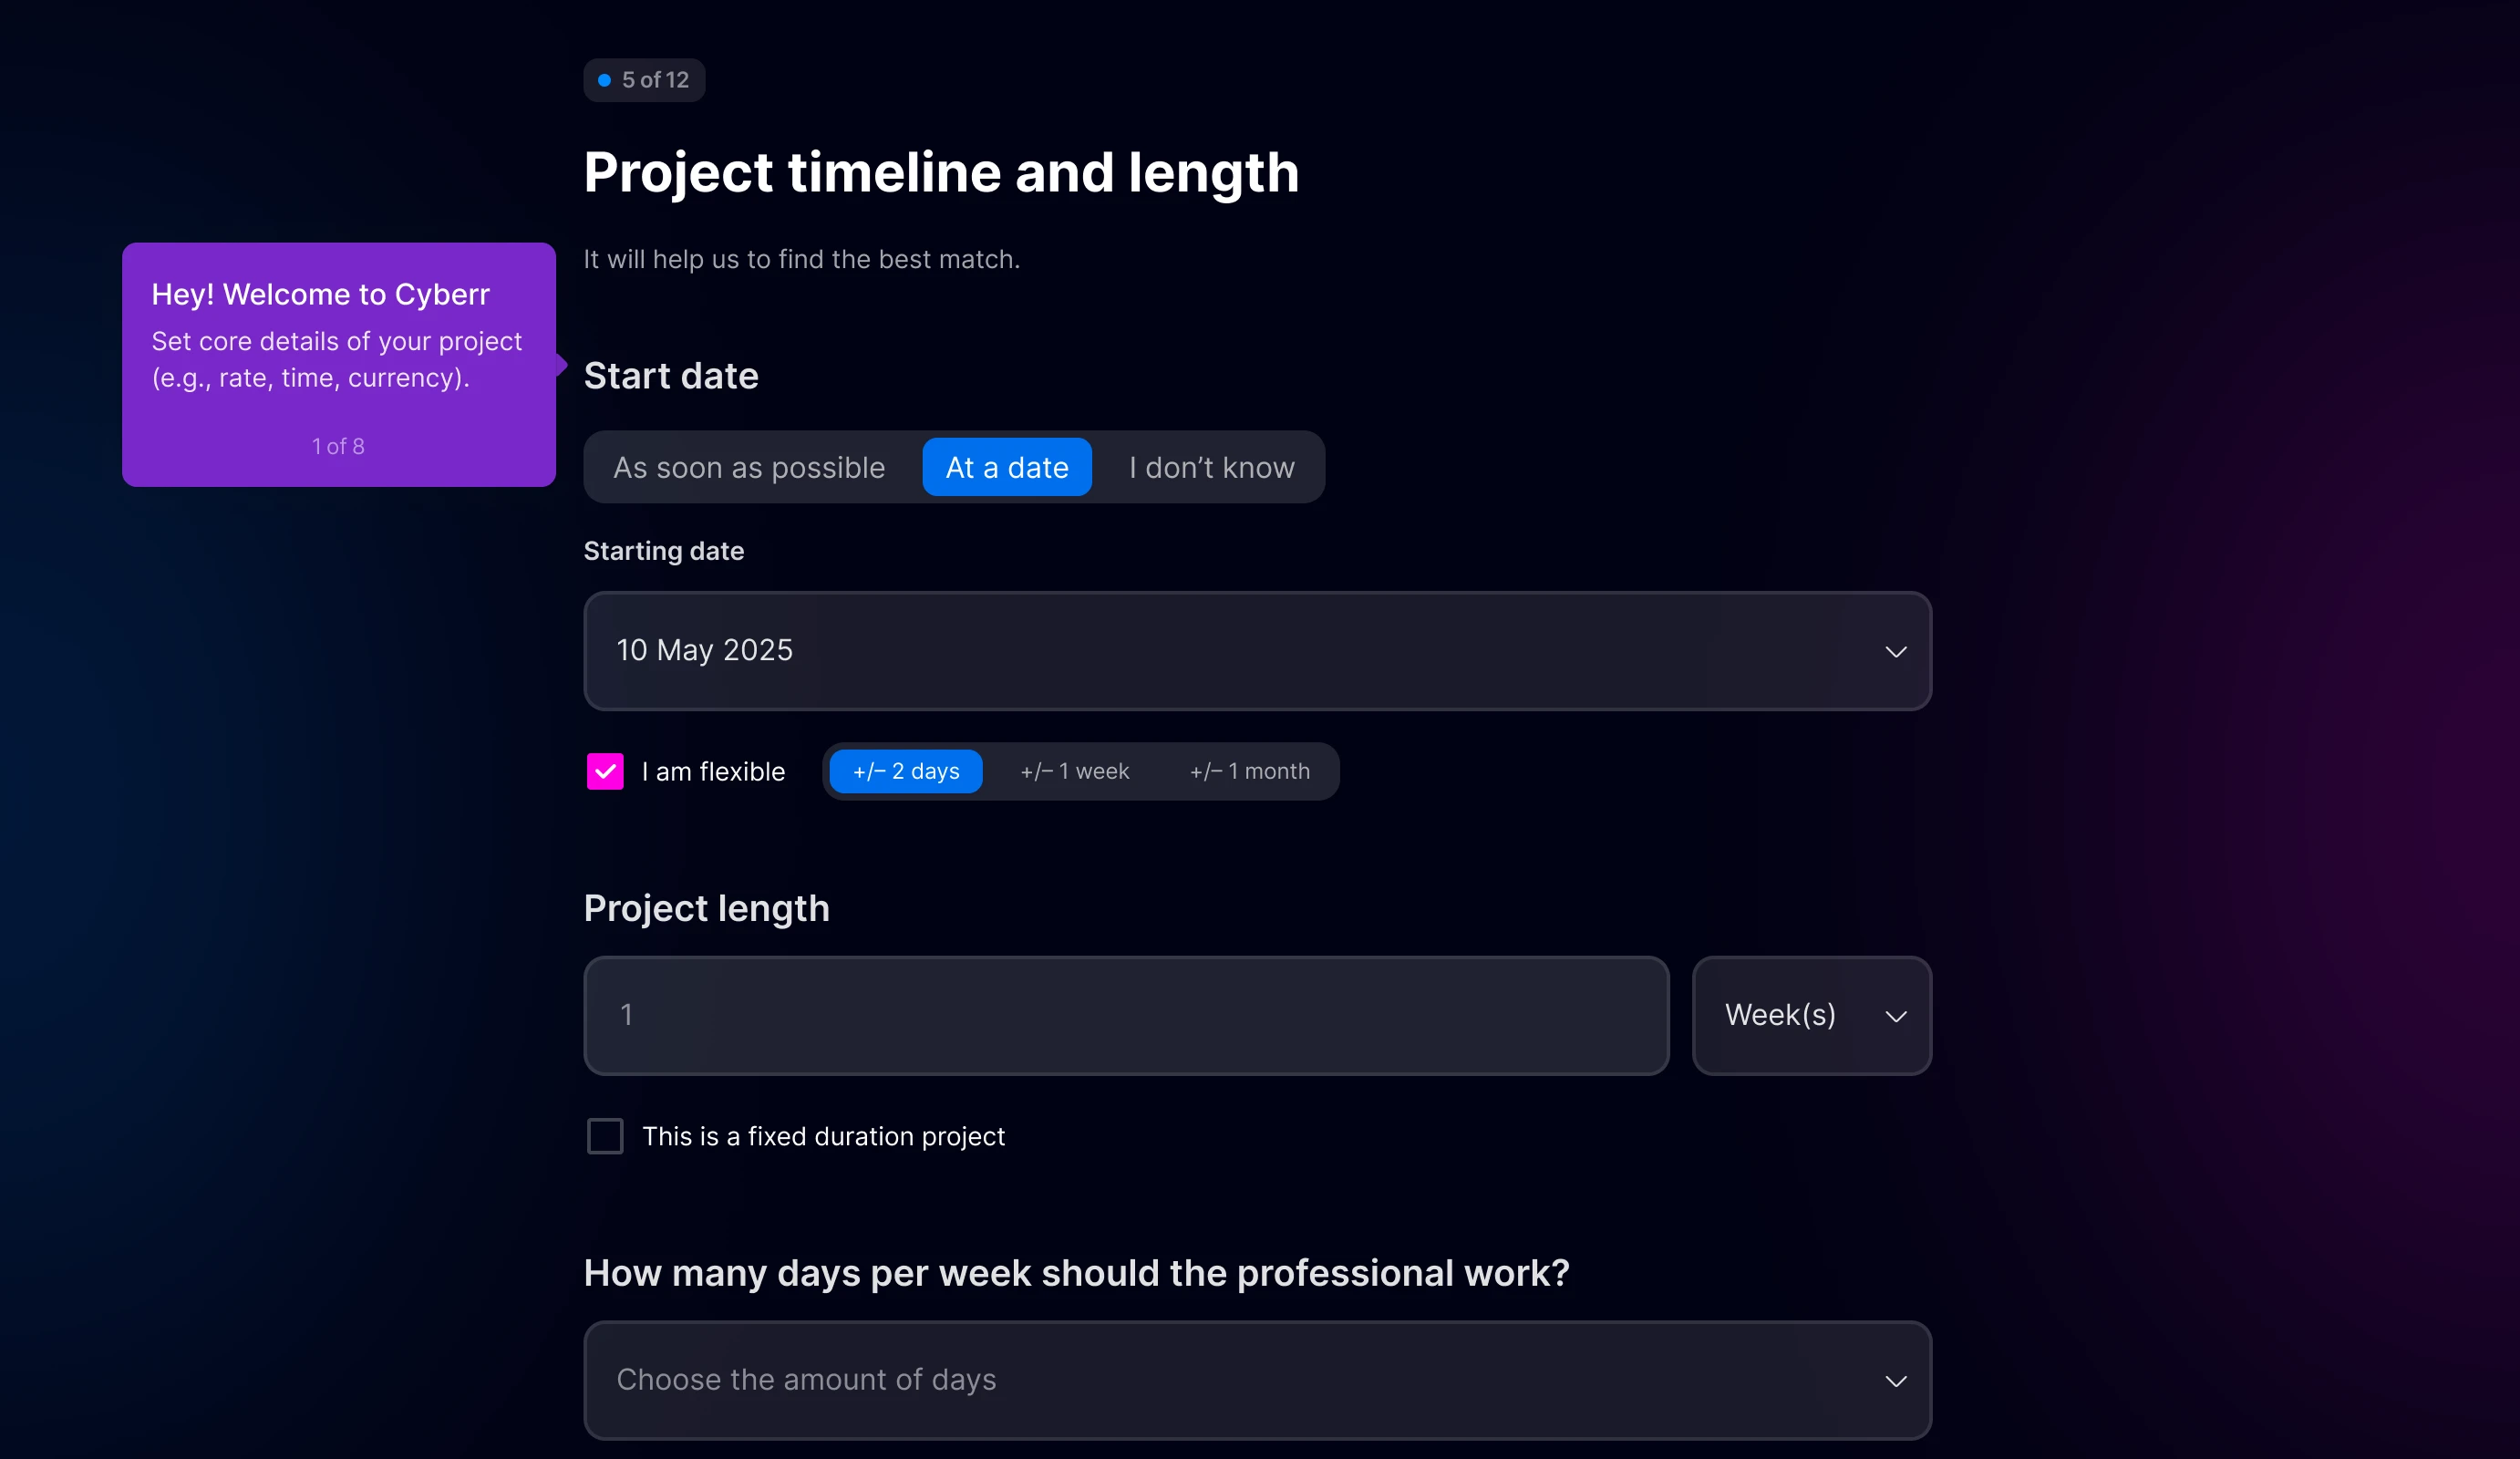This screenshot has width=2520, height=1459.
Task: Click the chevron arrow beside Week(s)
Action: tap(1895, 1017)
